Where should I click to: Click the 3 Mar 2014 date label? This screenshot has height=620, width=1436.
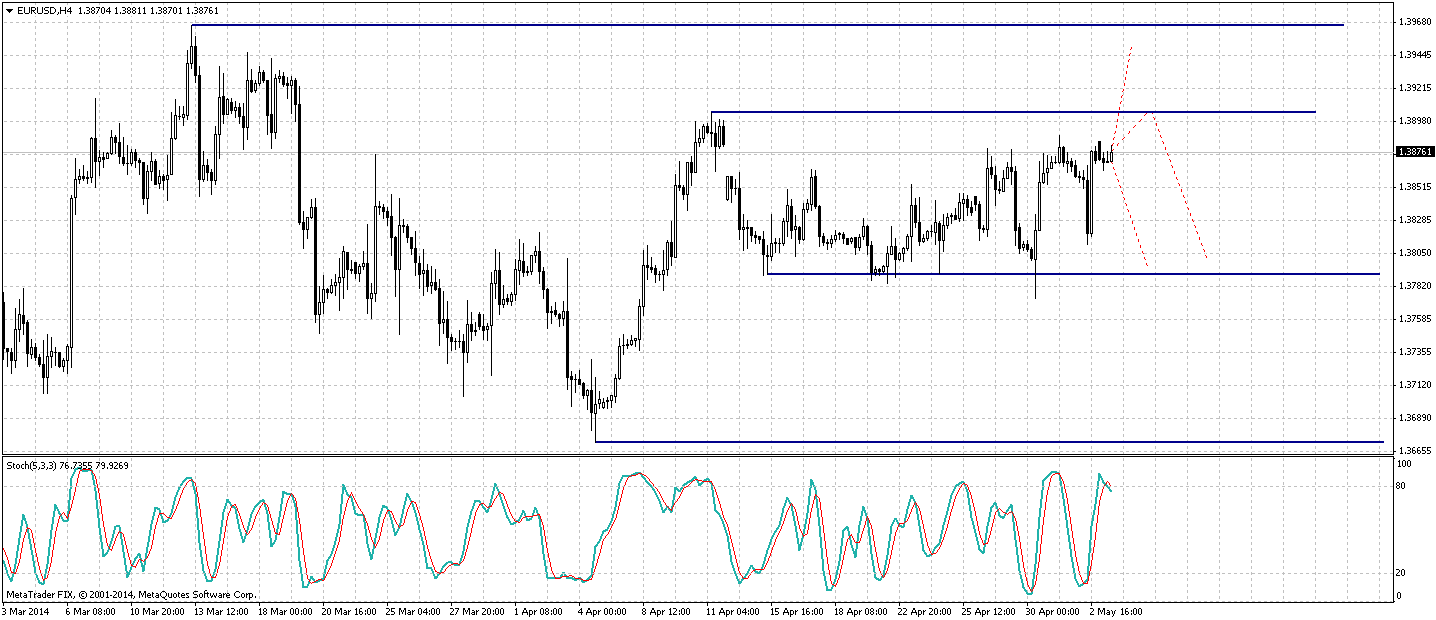tap(25, 610)
